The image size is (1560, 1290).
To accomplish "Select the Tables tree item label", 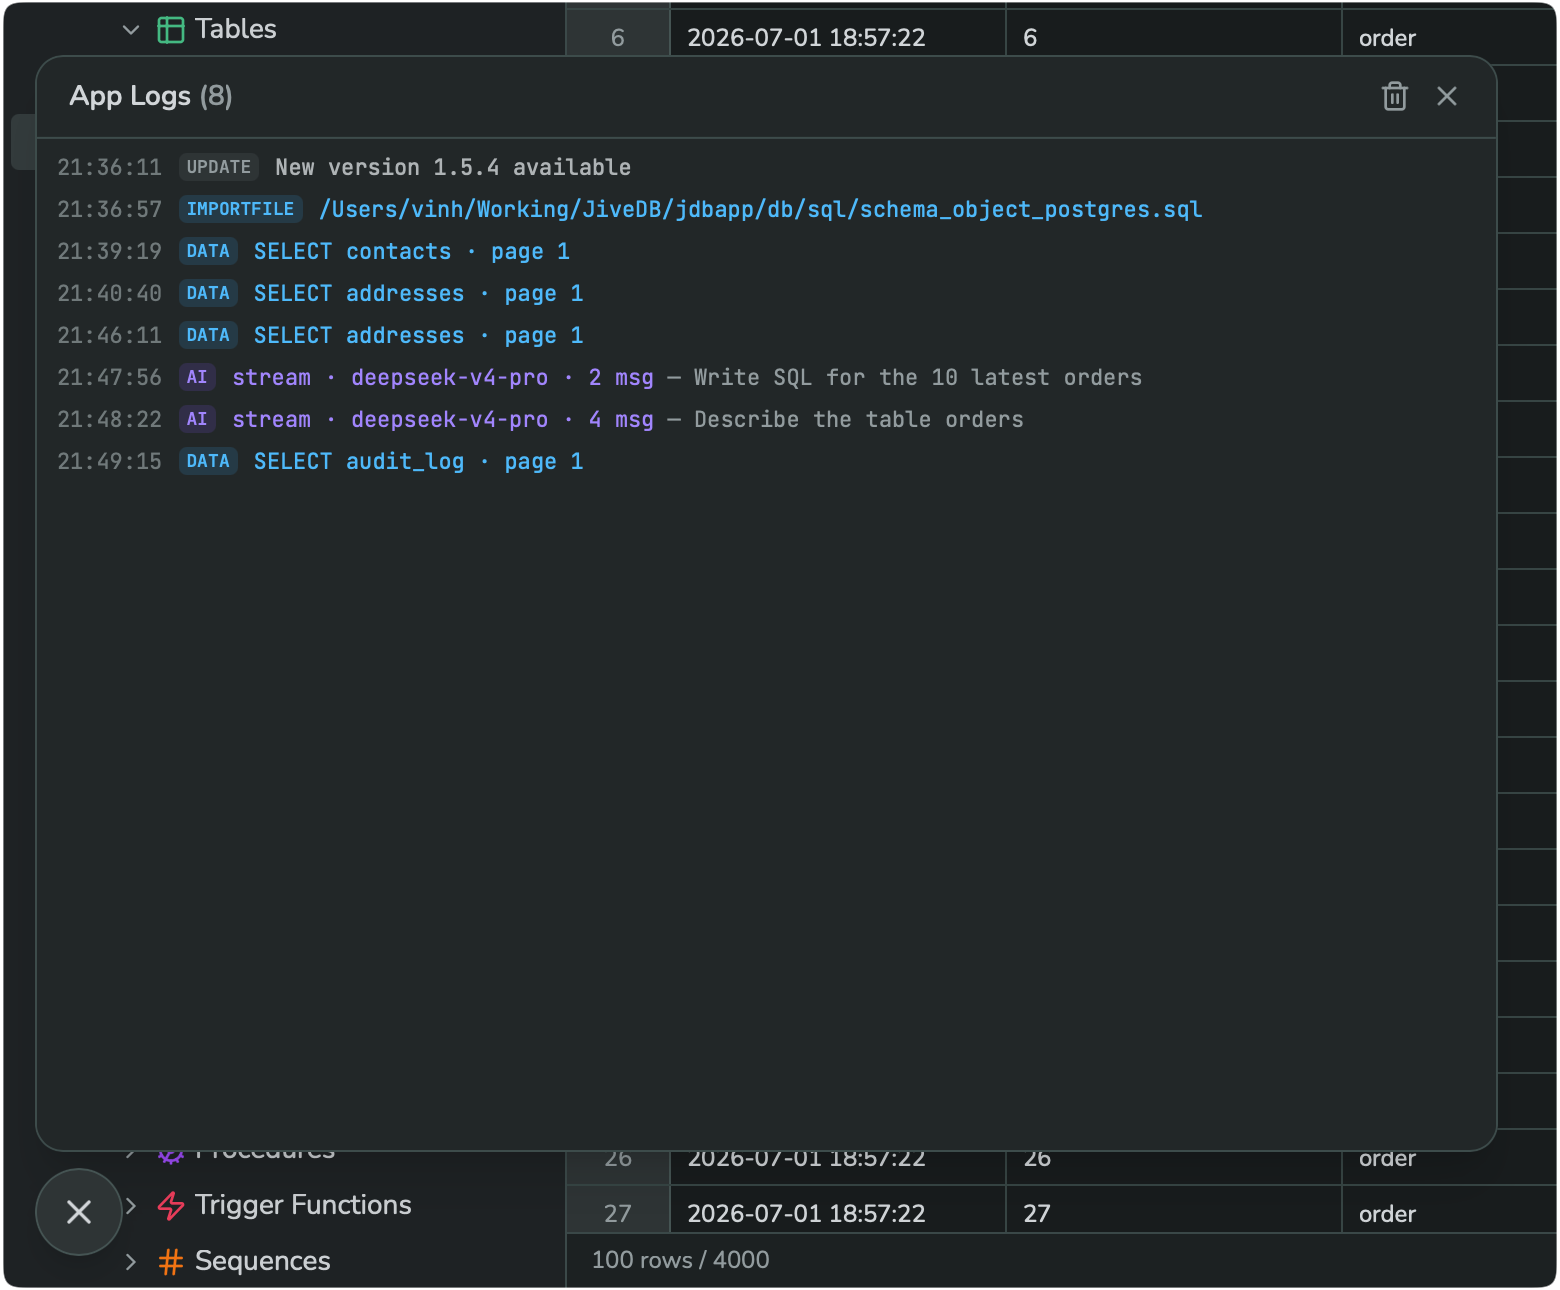I will pos(236,29).
